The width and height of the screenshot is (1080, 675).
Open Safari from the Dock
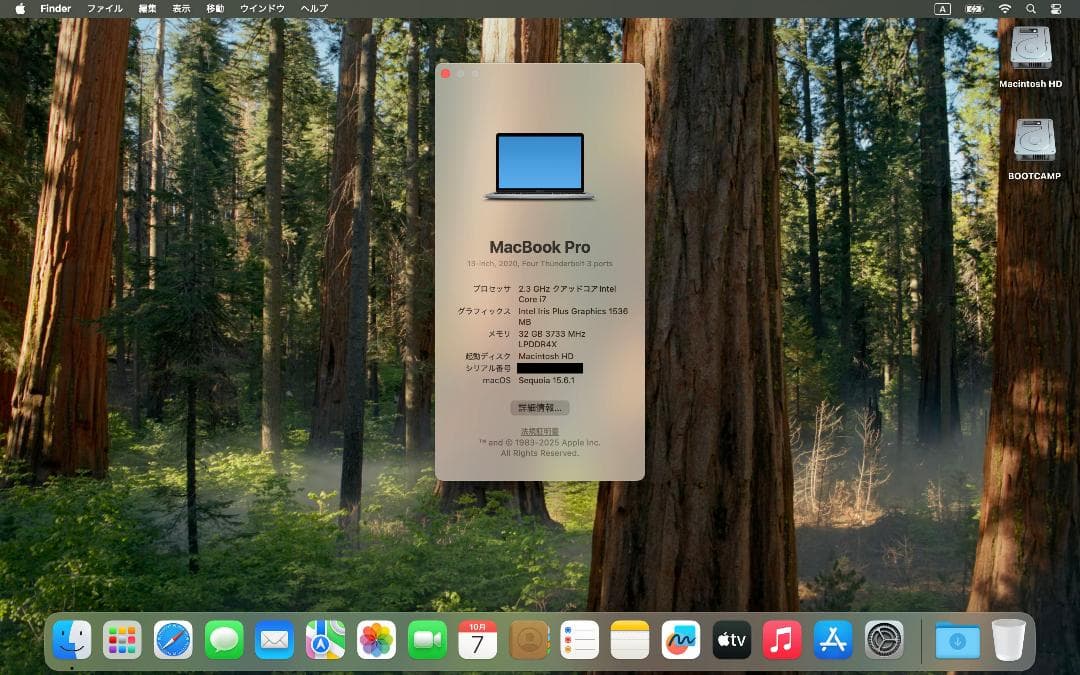(x=173, y=637)
